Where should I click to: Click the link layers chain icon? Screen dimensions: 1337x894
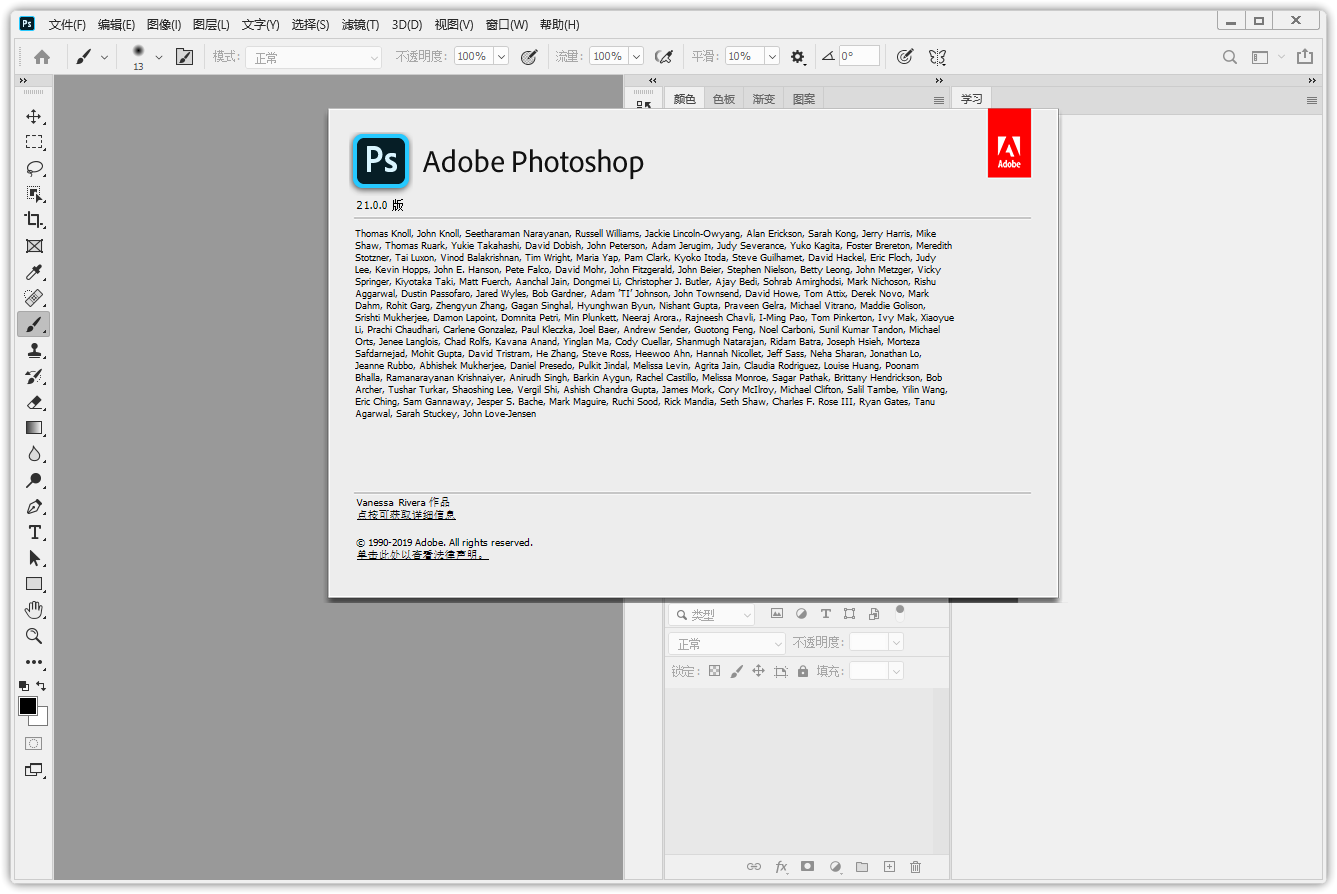tap(754, 867)
